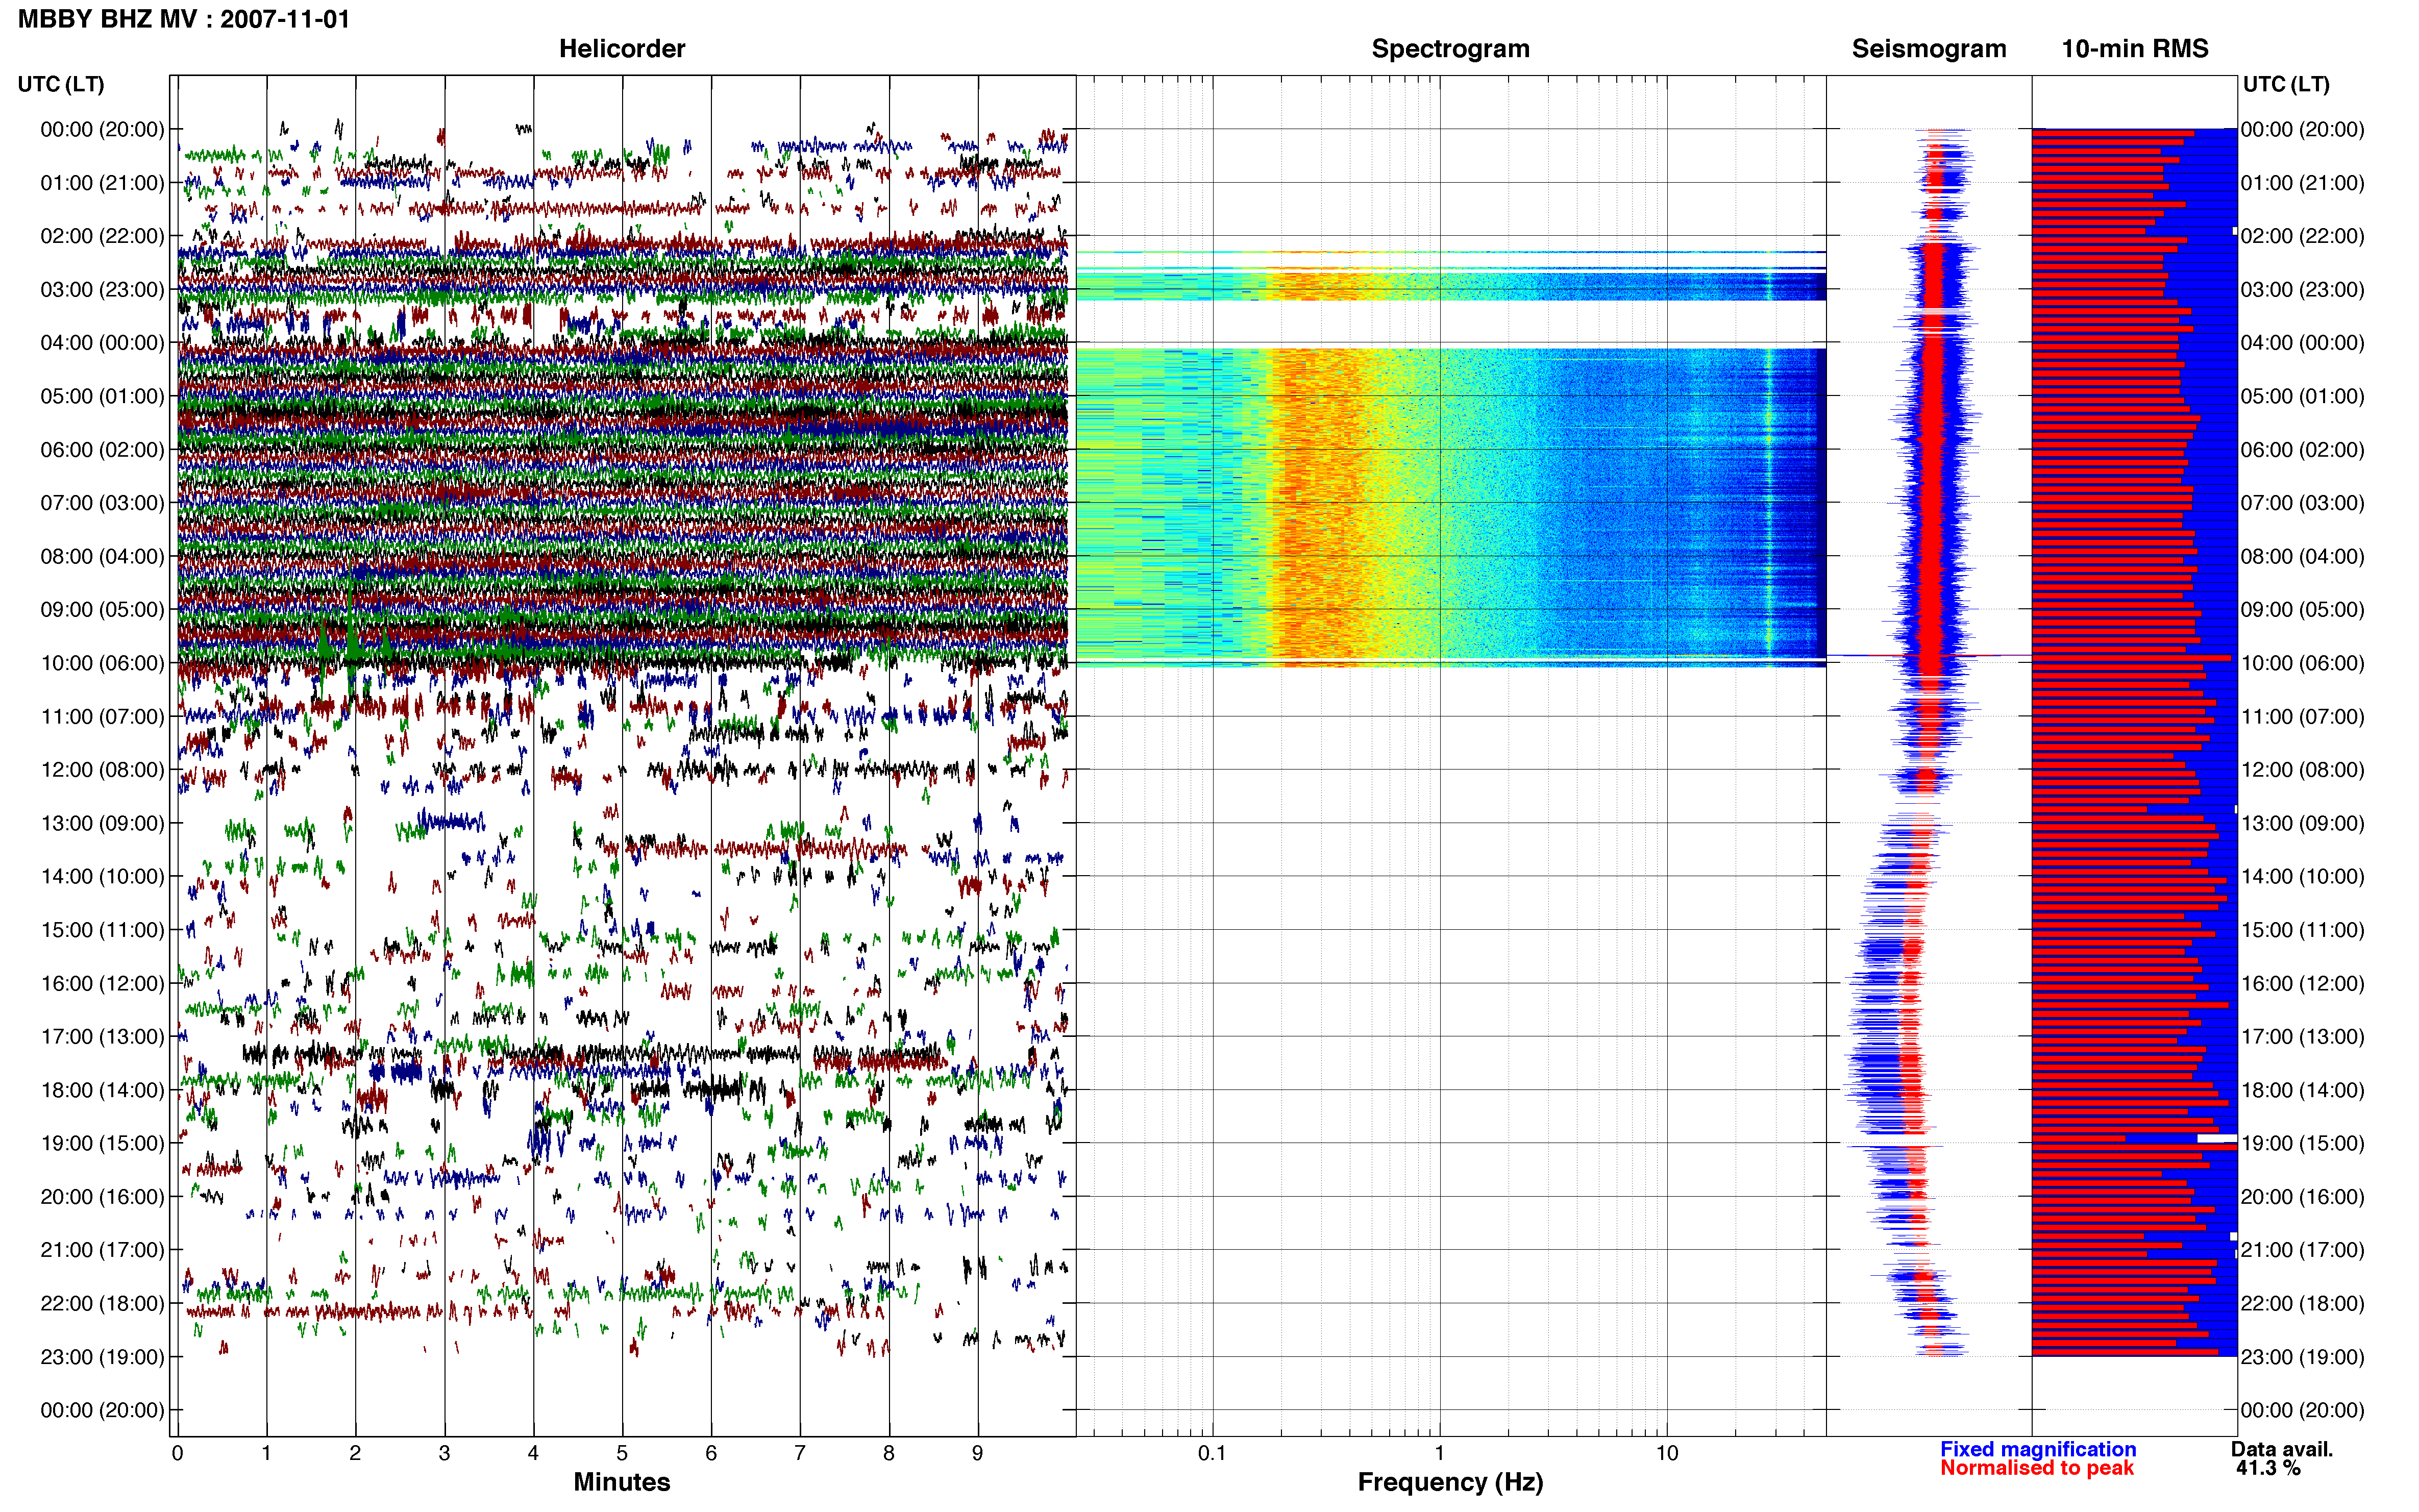
Task: Click minute tick 7 on Helicorder axis
Action: point(800,1453)
